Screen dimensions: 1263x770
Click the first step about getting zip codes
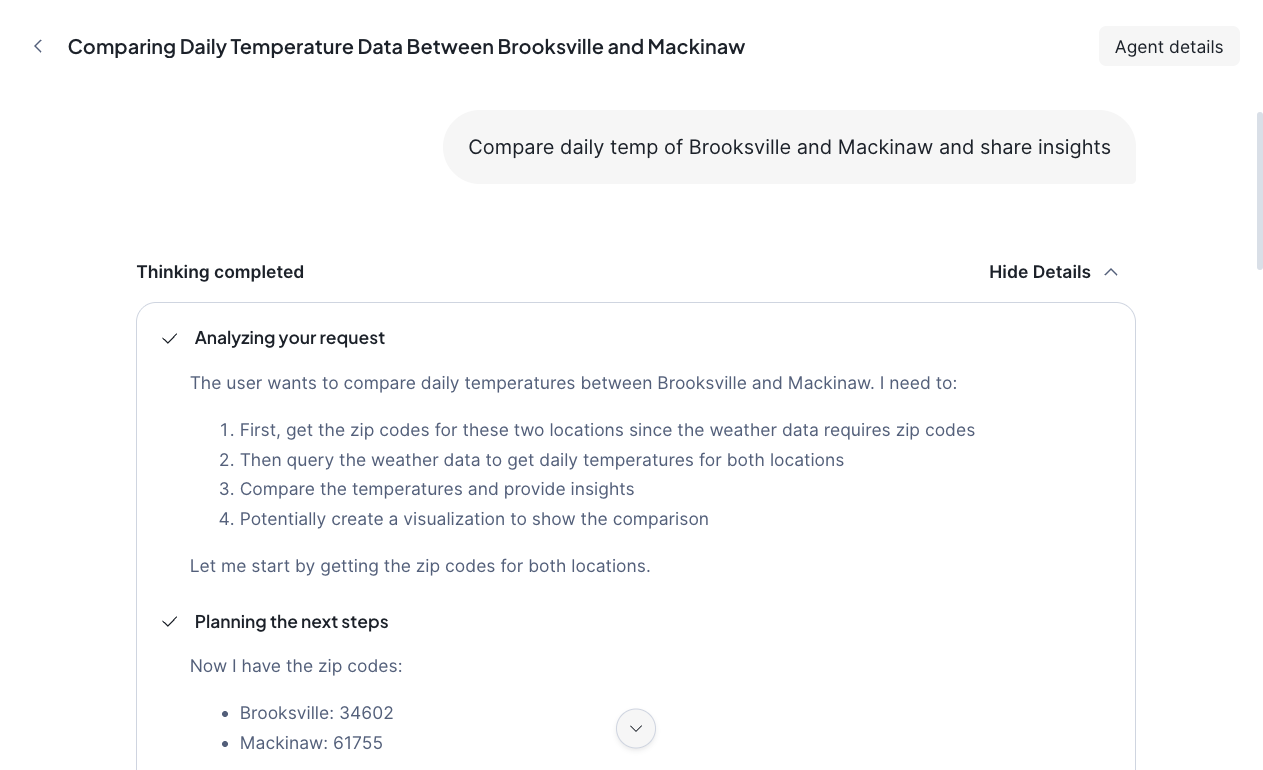[607, 430]
